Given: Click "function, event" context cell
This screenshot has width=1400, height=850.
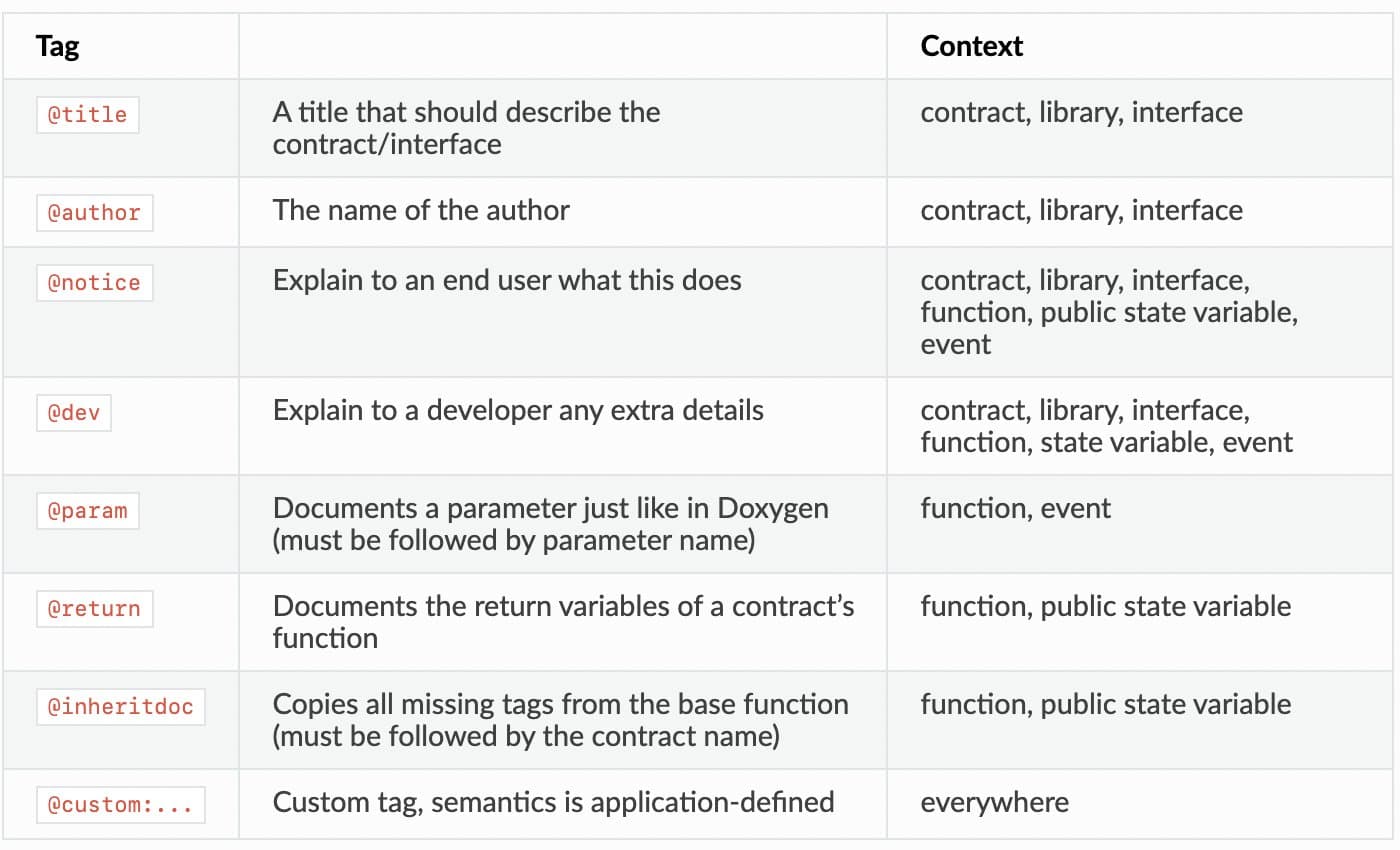Looking at the screenshot, I should pyautogui.click(x=1015, y=508).
